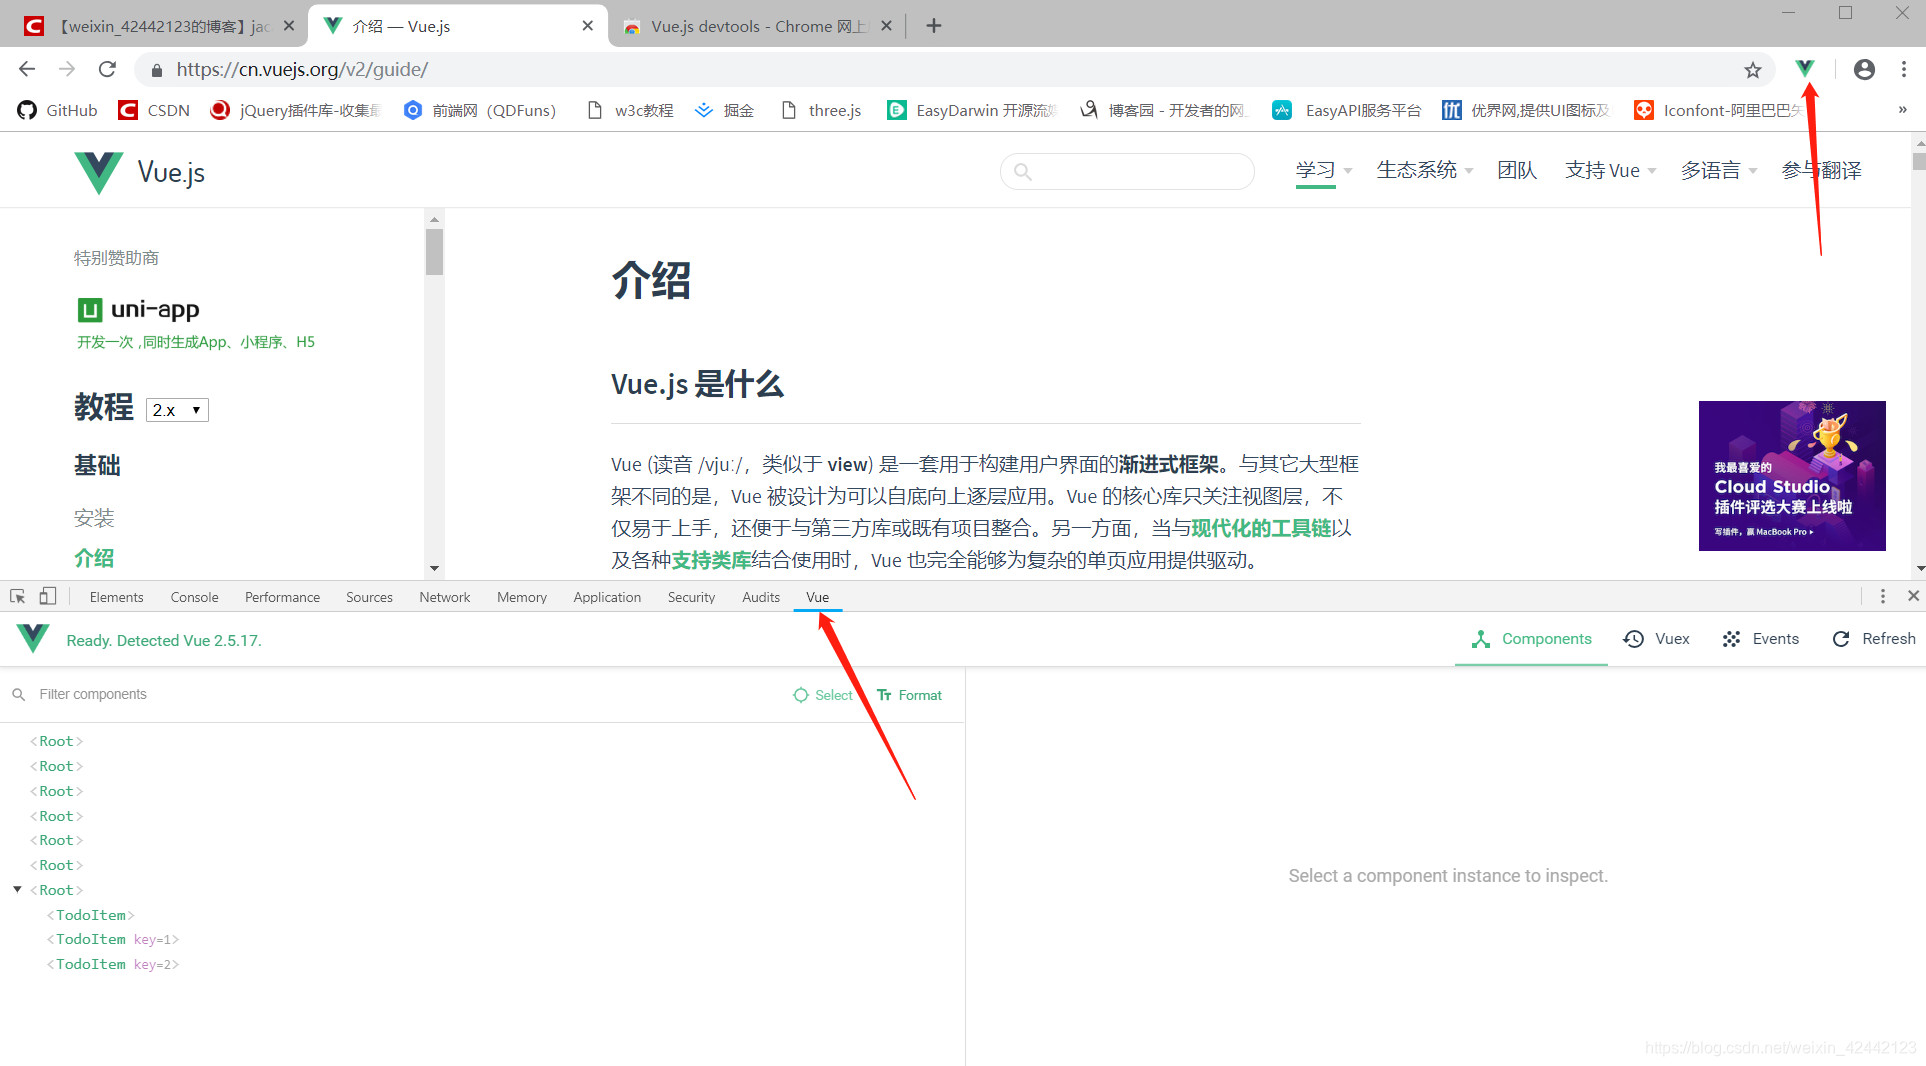Switch to the Vue devtools tab
Image resolution: width=1926 pixels, height=1066 pixels.
coord(817,597)
